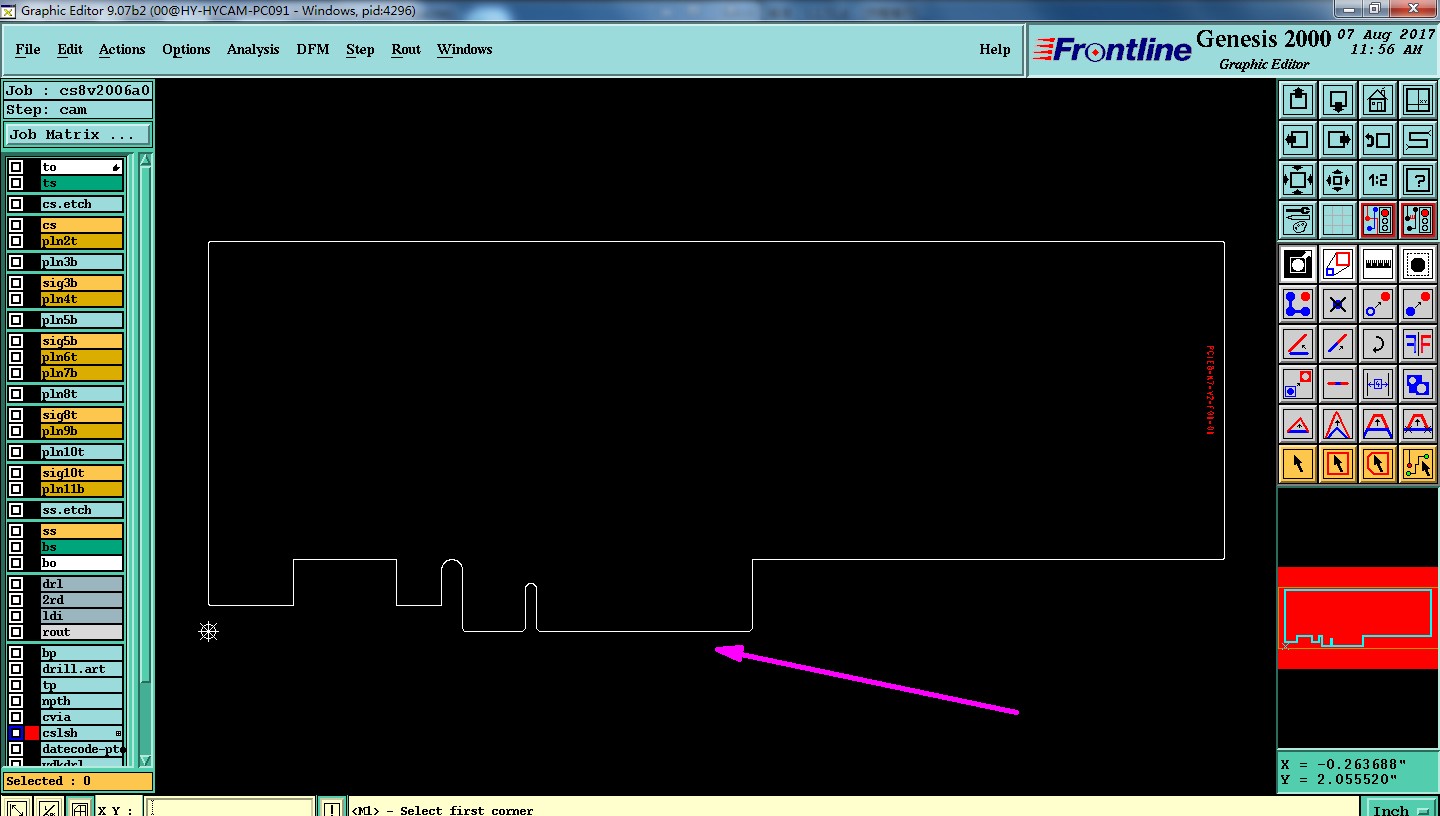Open the Rout menu
The image size is (1440, 816).
coord(406,49)
